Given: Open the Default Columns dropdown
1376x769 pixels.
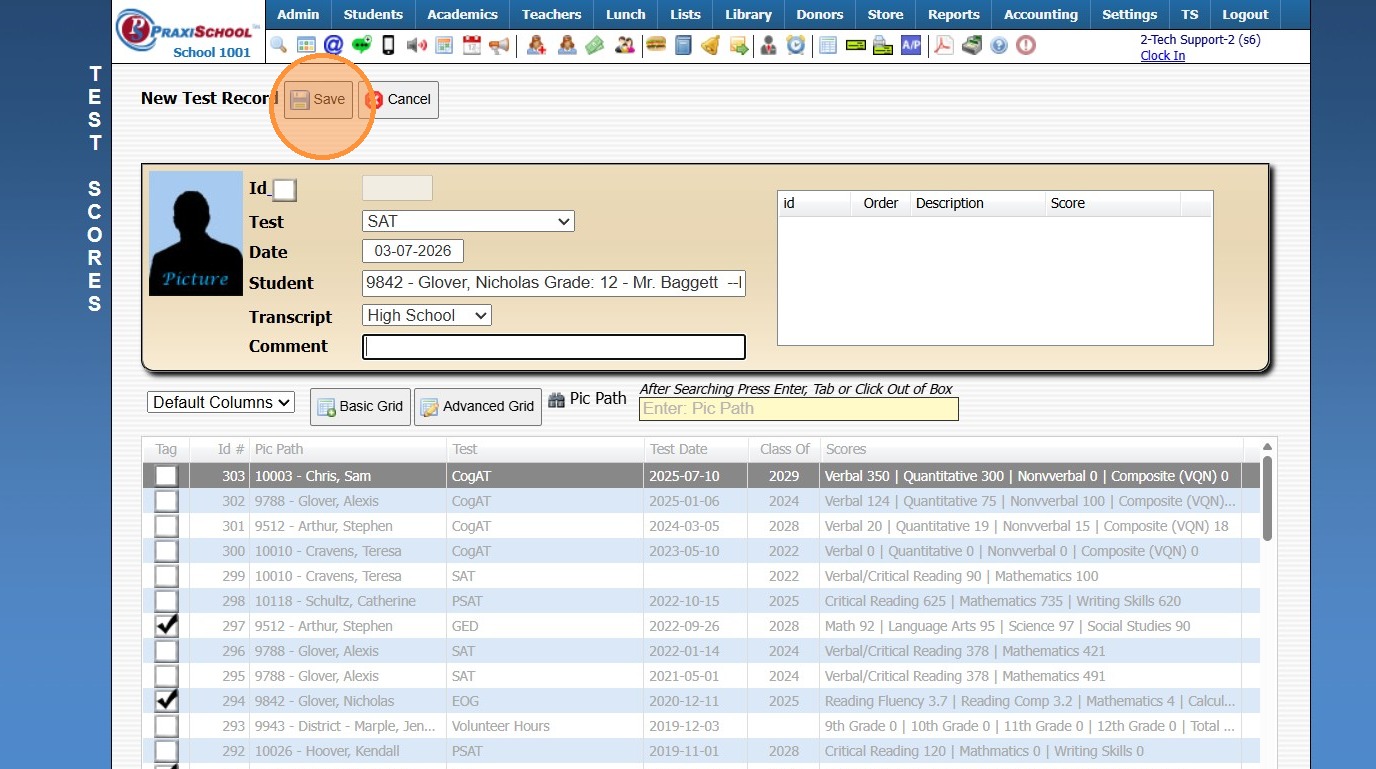Looking at the screenshot, I should click(221, 402).
